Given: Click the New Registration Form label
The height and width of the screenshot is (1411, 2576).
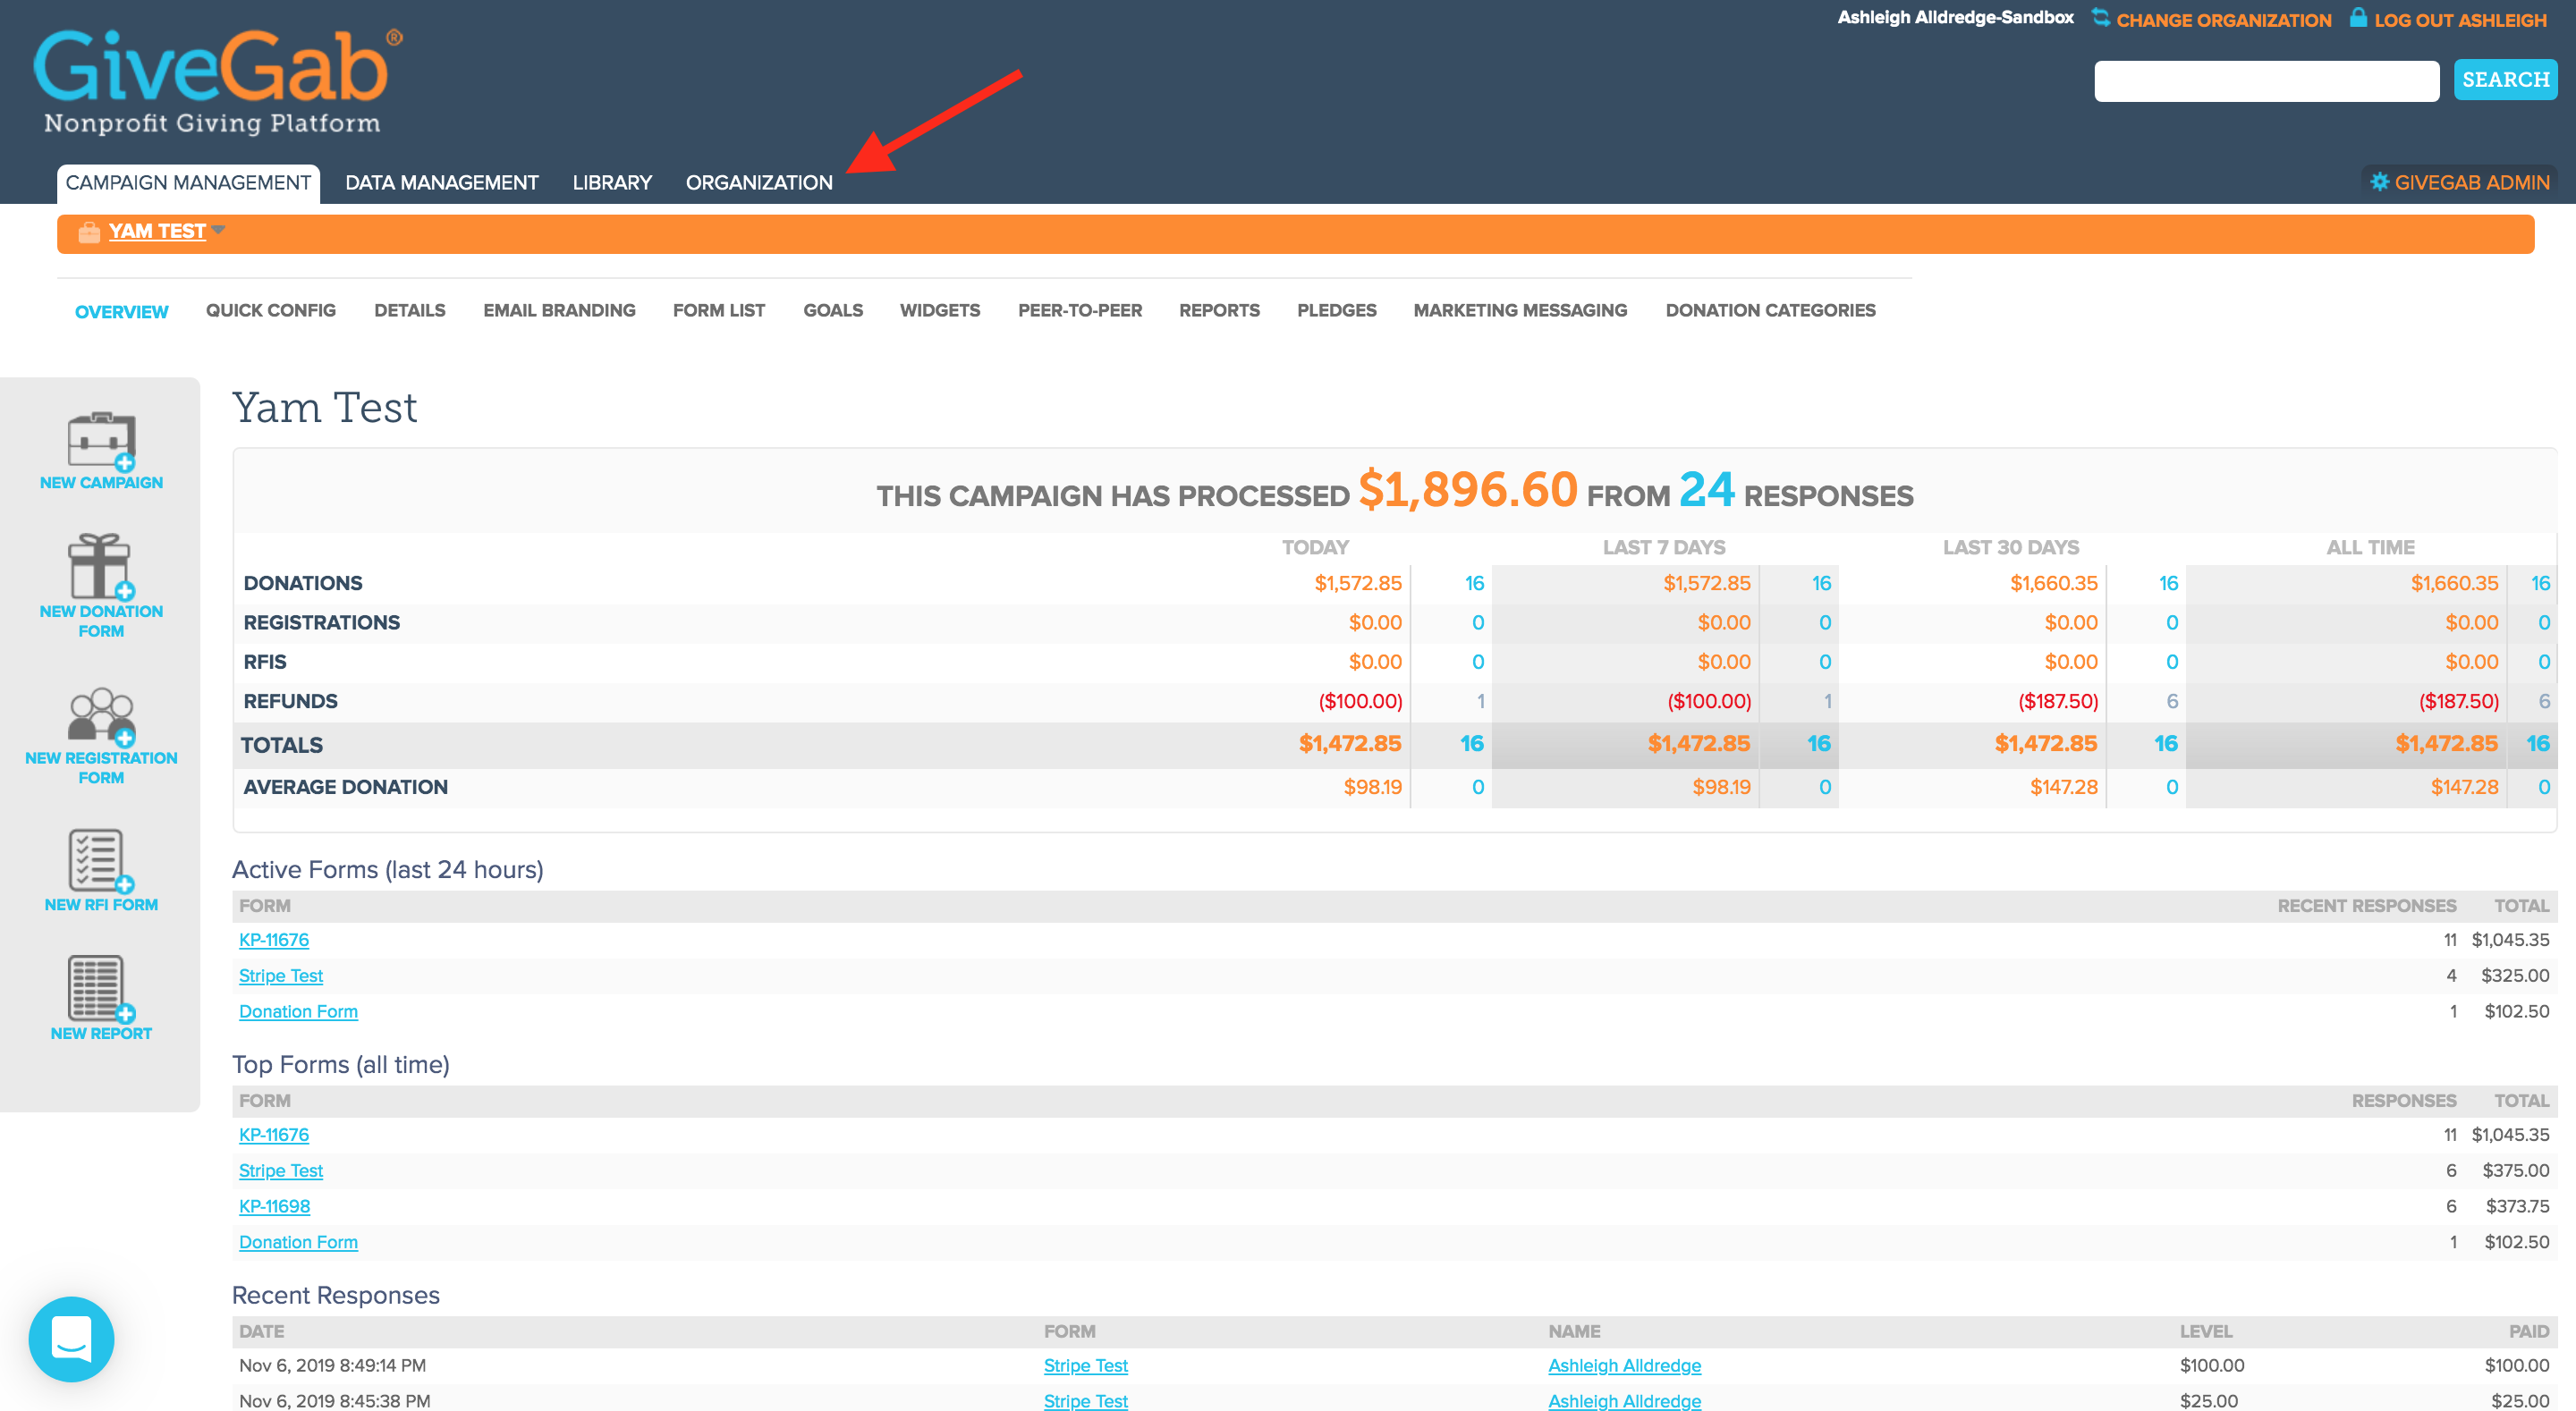Looking at the screenshot, I should tap(101, 768).
